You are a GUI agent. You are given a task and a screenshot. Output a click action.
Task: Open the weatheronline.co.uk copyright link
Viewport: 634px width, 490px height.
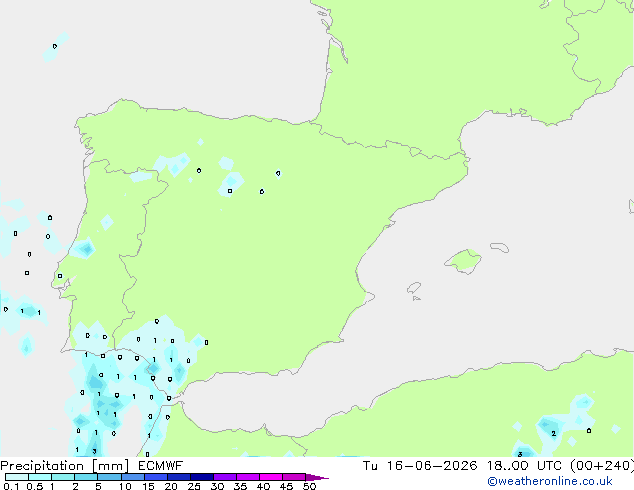(550, 481)
